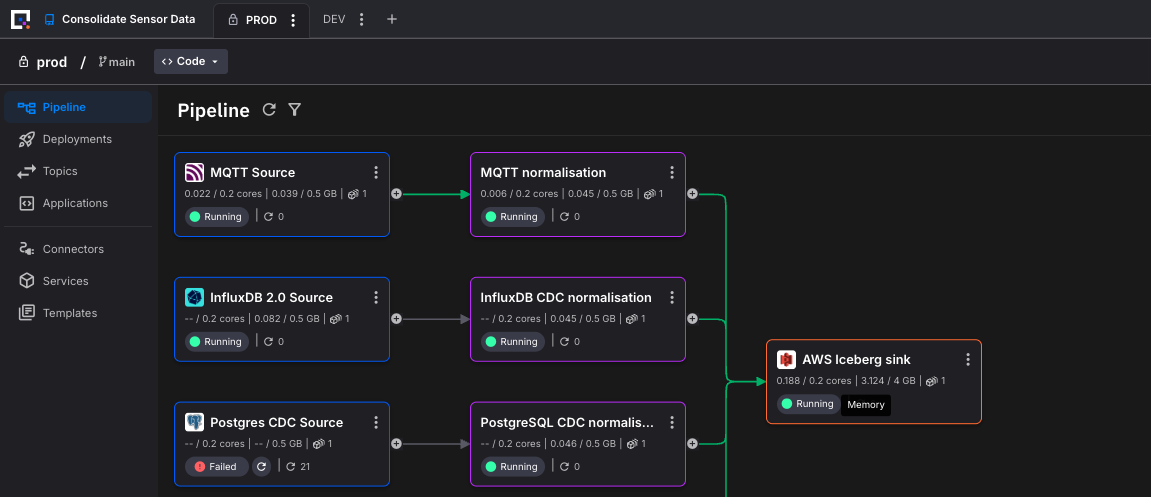
Task: Click the Failed status badge
Action: coord(217,466)
